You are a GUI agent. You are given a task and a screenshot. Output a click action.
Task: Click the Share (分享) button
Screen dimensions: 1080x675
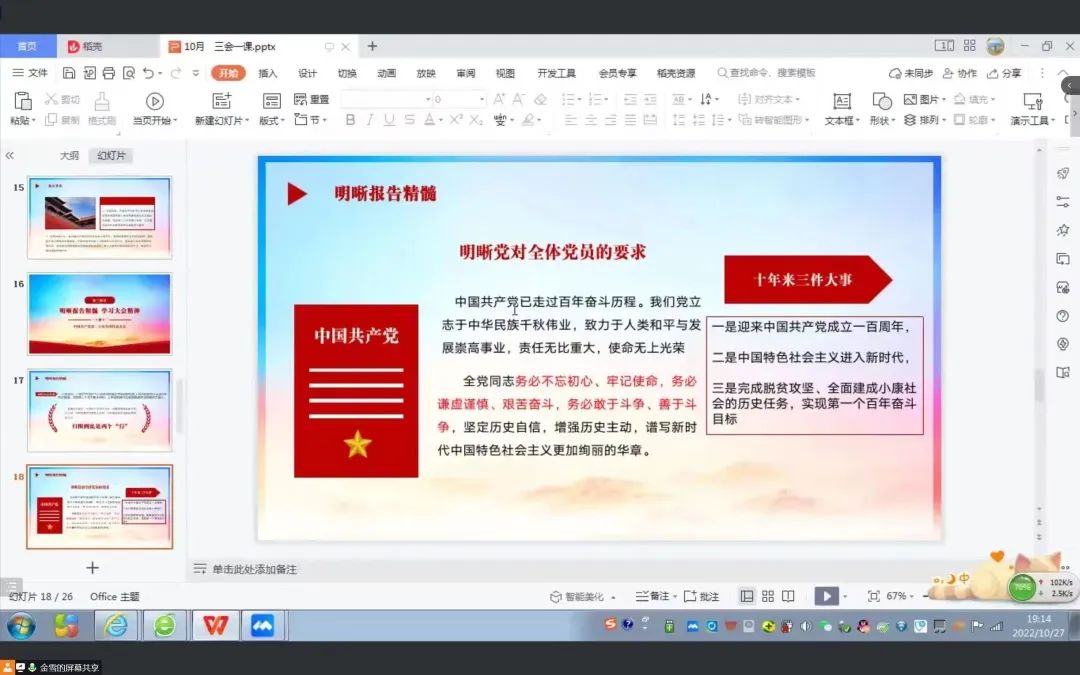(1004, 73)
